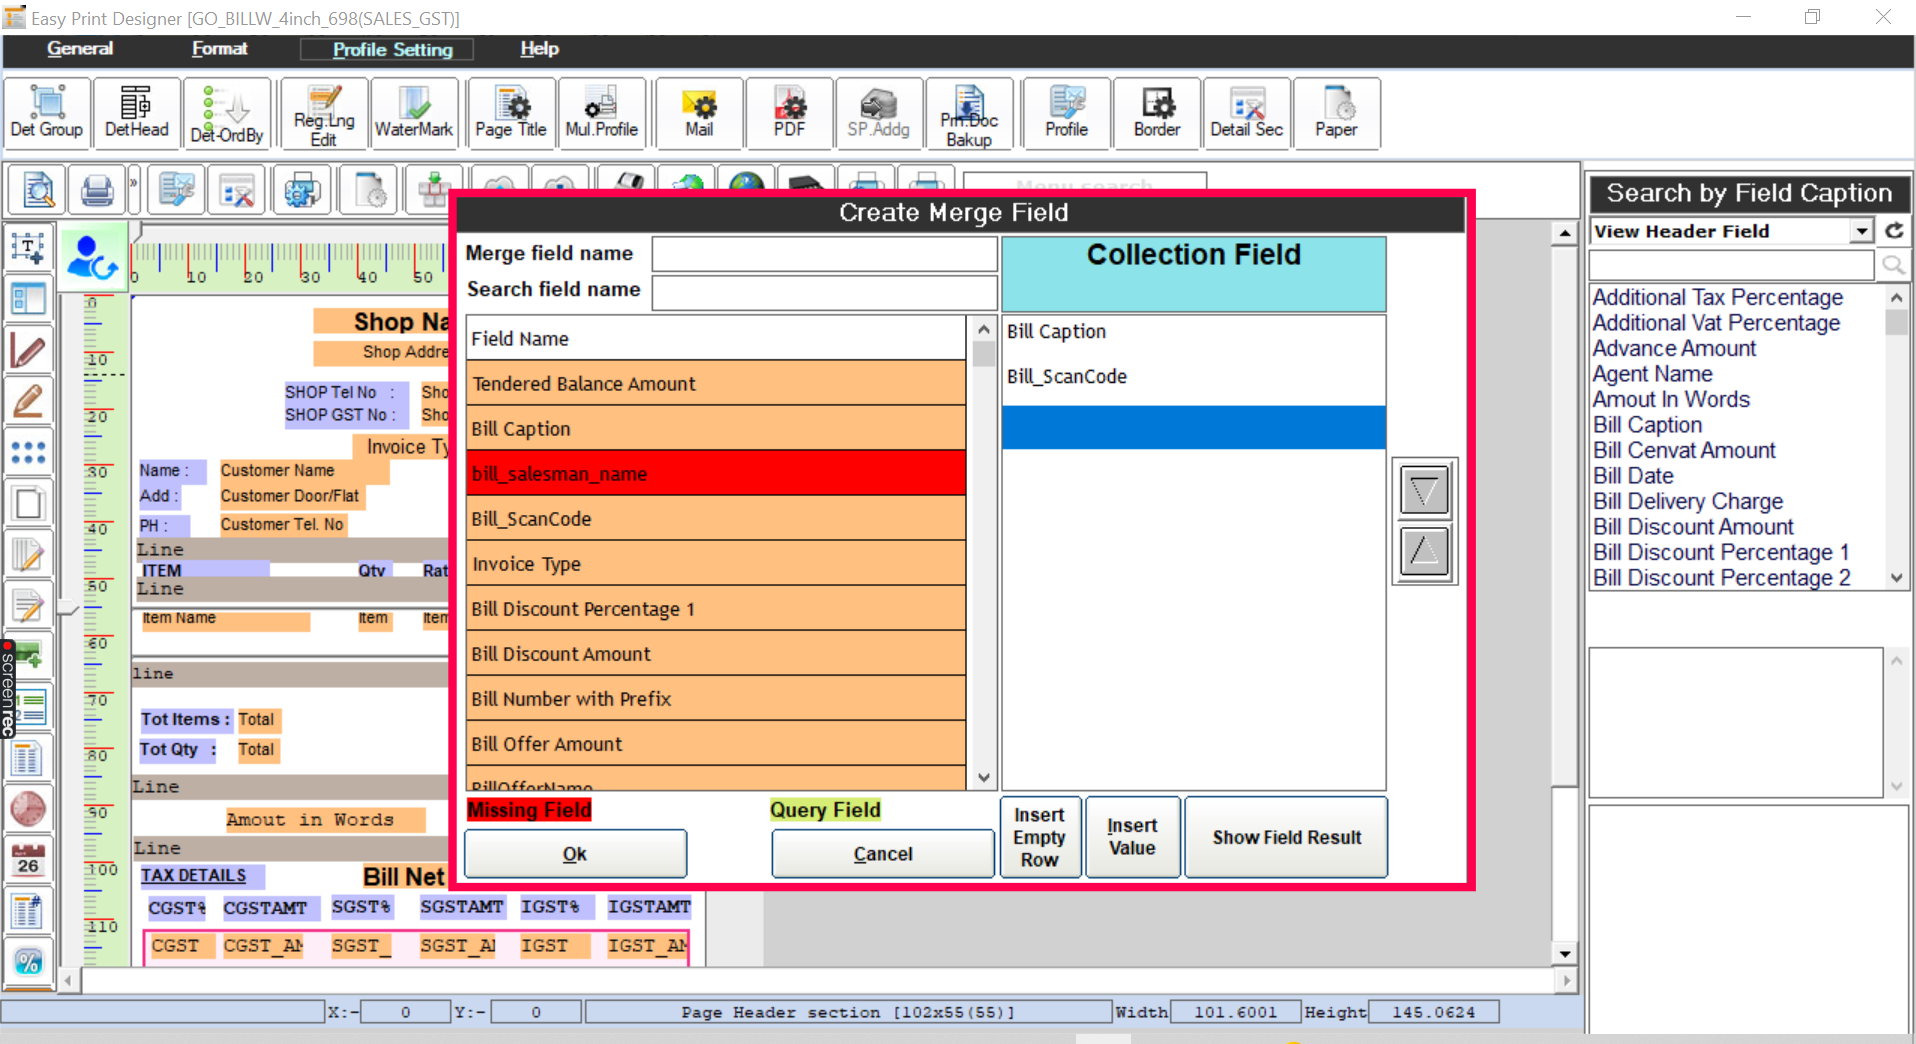Open the WaterMark tool
1916x1044 pixels.
coord(413,112)
